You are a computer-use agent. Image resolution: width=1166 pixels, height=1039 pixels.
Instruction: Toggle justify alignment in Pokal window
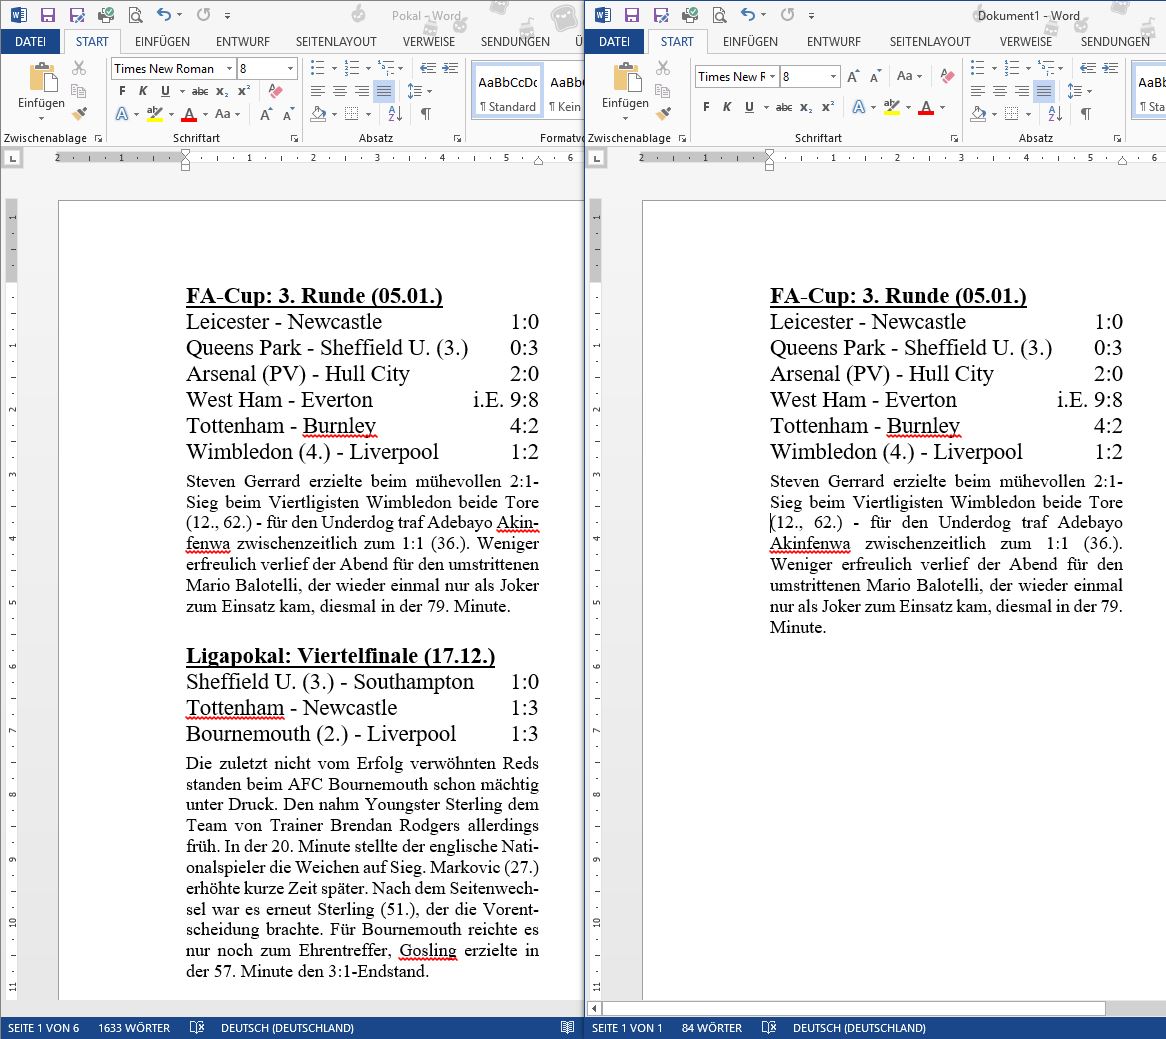pyautogui.click(x=384, y=91)
